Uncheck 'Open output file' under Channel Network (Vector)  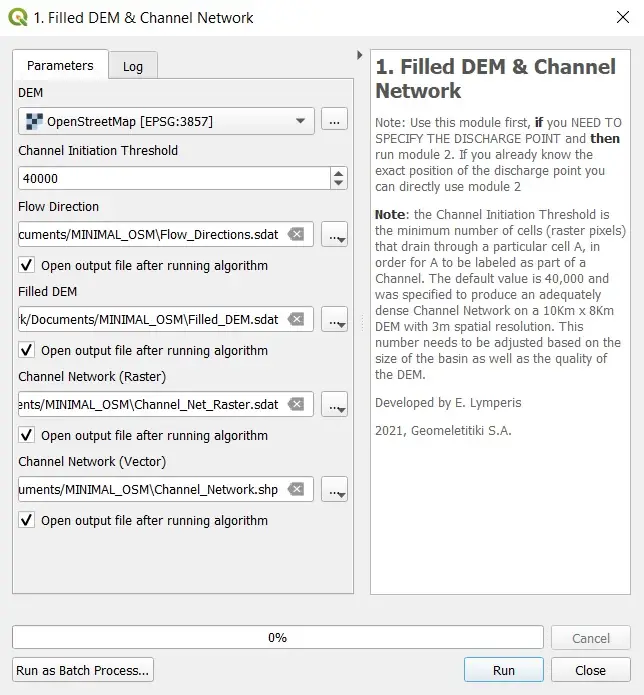click(x=27, y=520)
